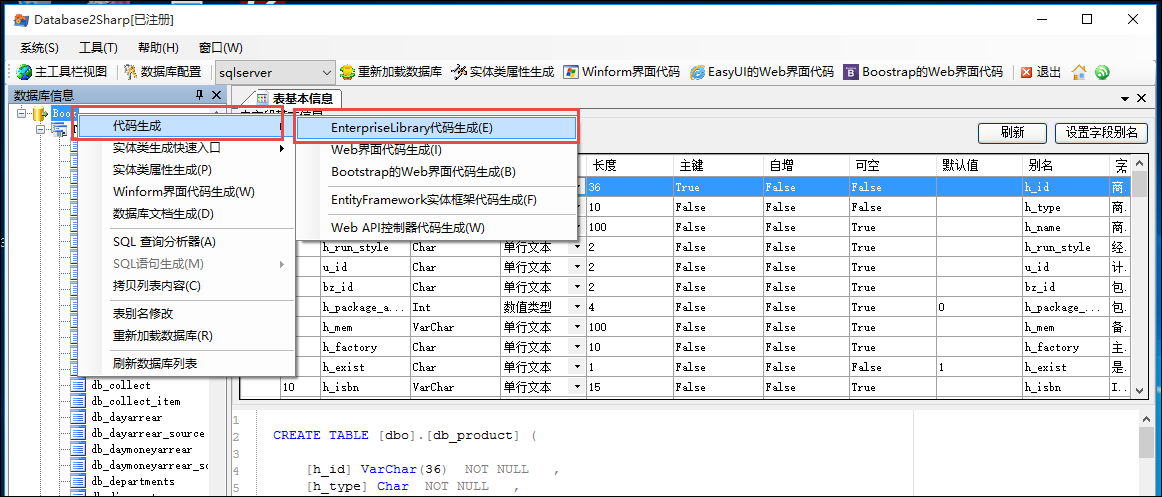Click the Boostrap的Web界面代码 B icon
The image size is (1162, 497).
coord(851,72)
